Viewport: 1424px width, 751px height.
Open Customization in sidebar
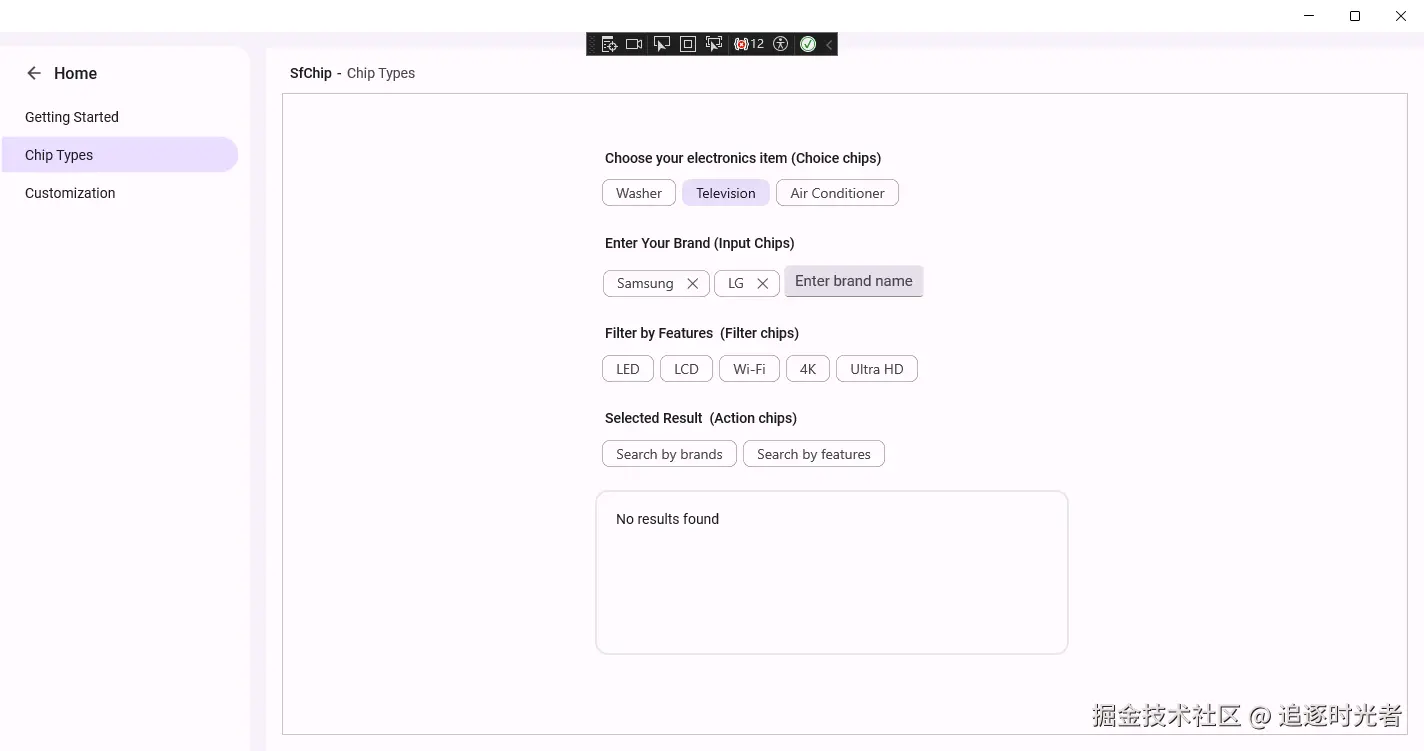click(x=119, y=193)
